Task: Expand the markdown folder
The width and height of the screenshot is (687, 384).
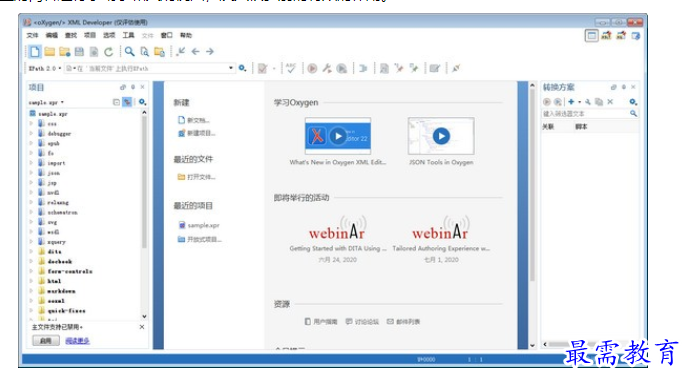Action: (x=31, y=291)
